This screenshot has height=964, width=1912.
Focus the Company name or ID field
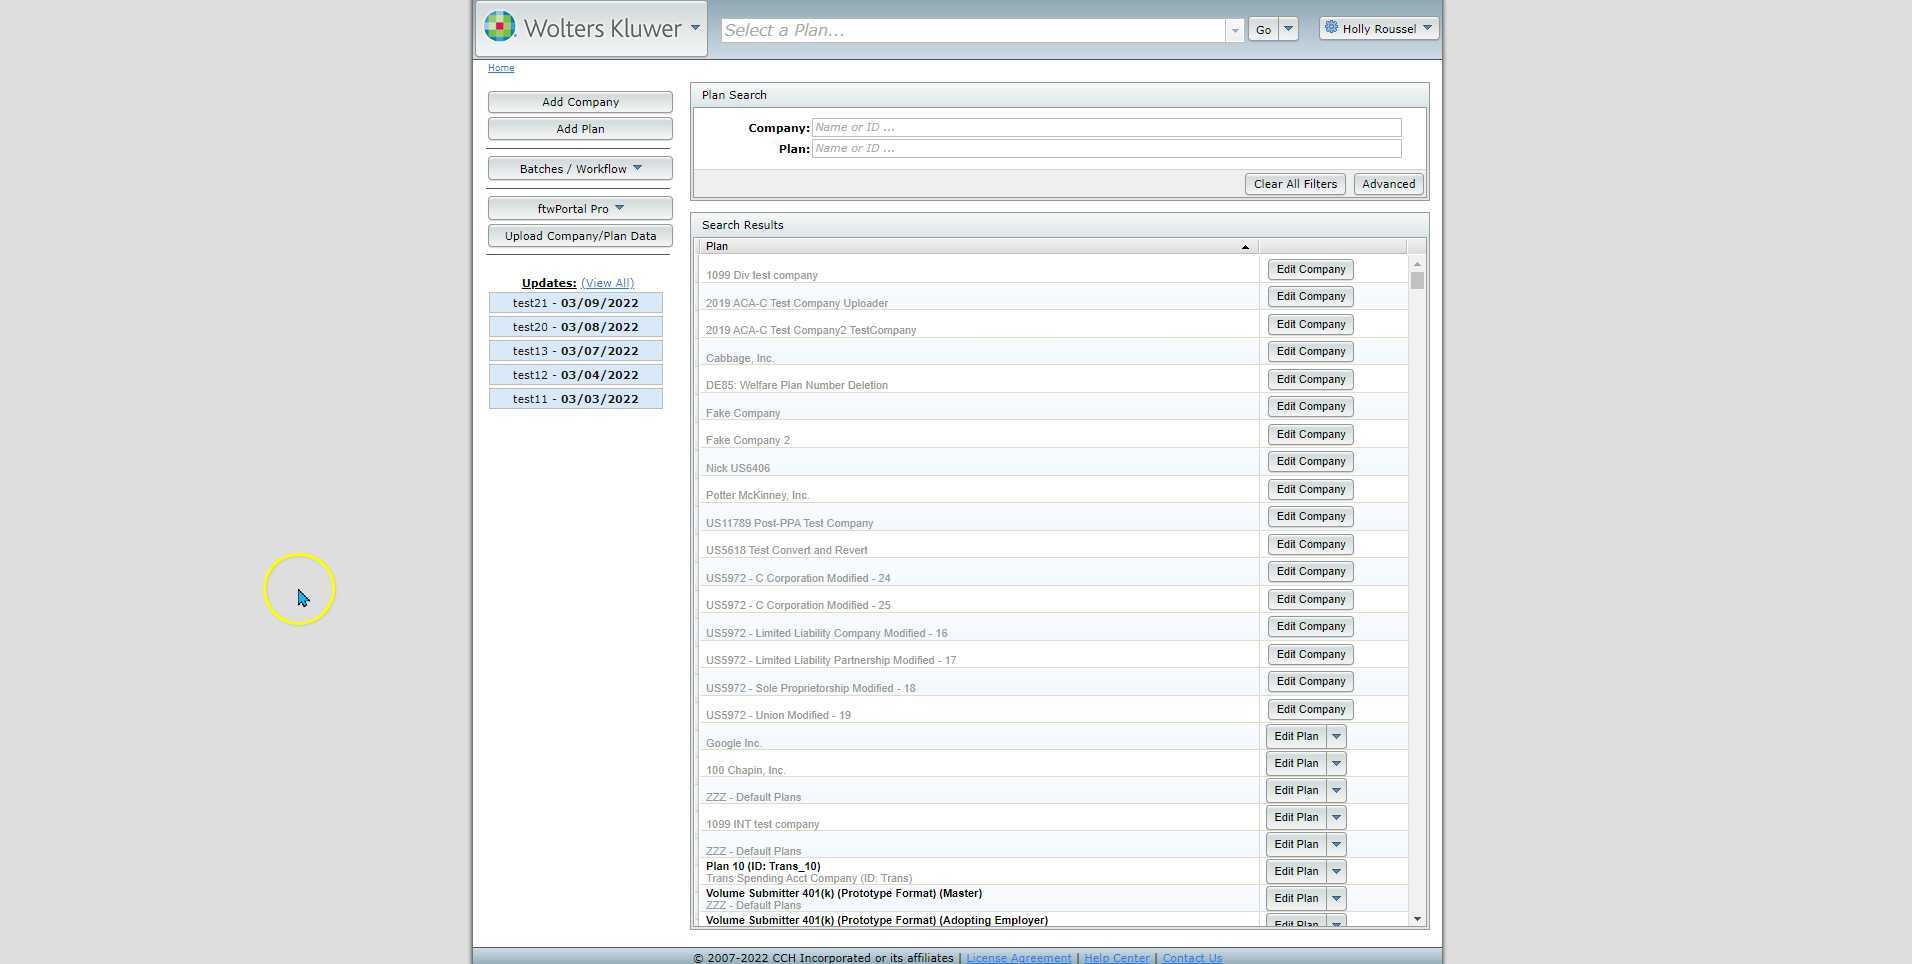1106,128
